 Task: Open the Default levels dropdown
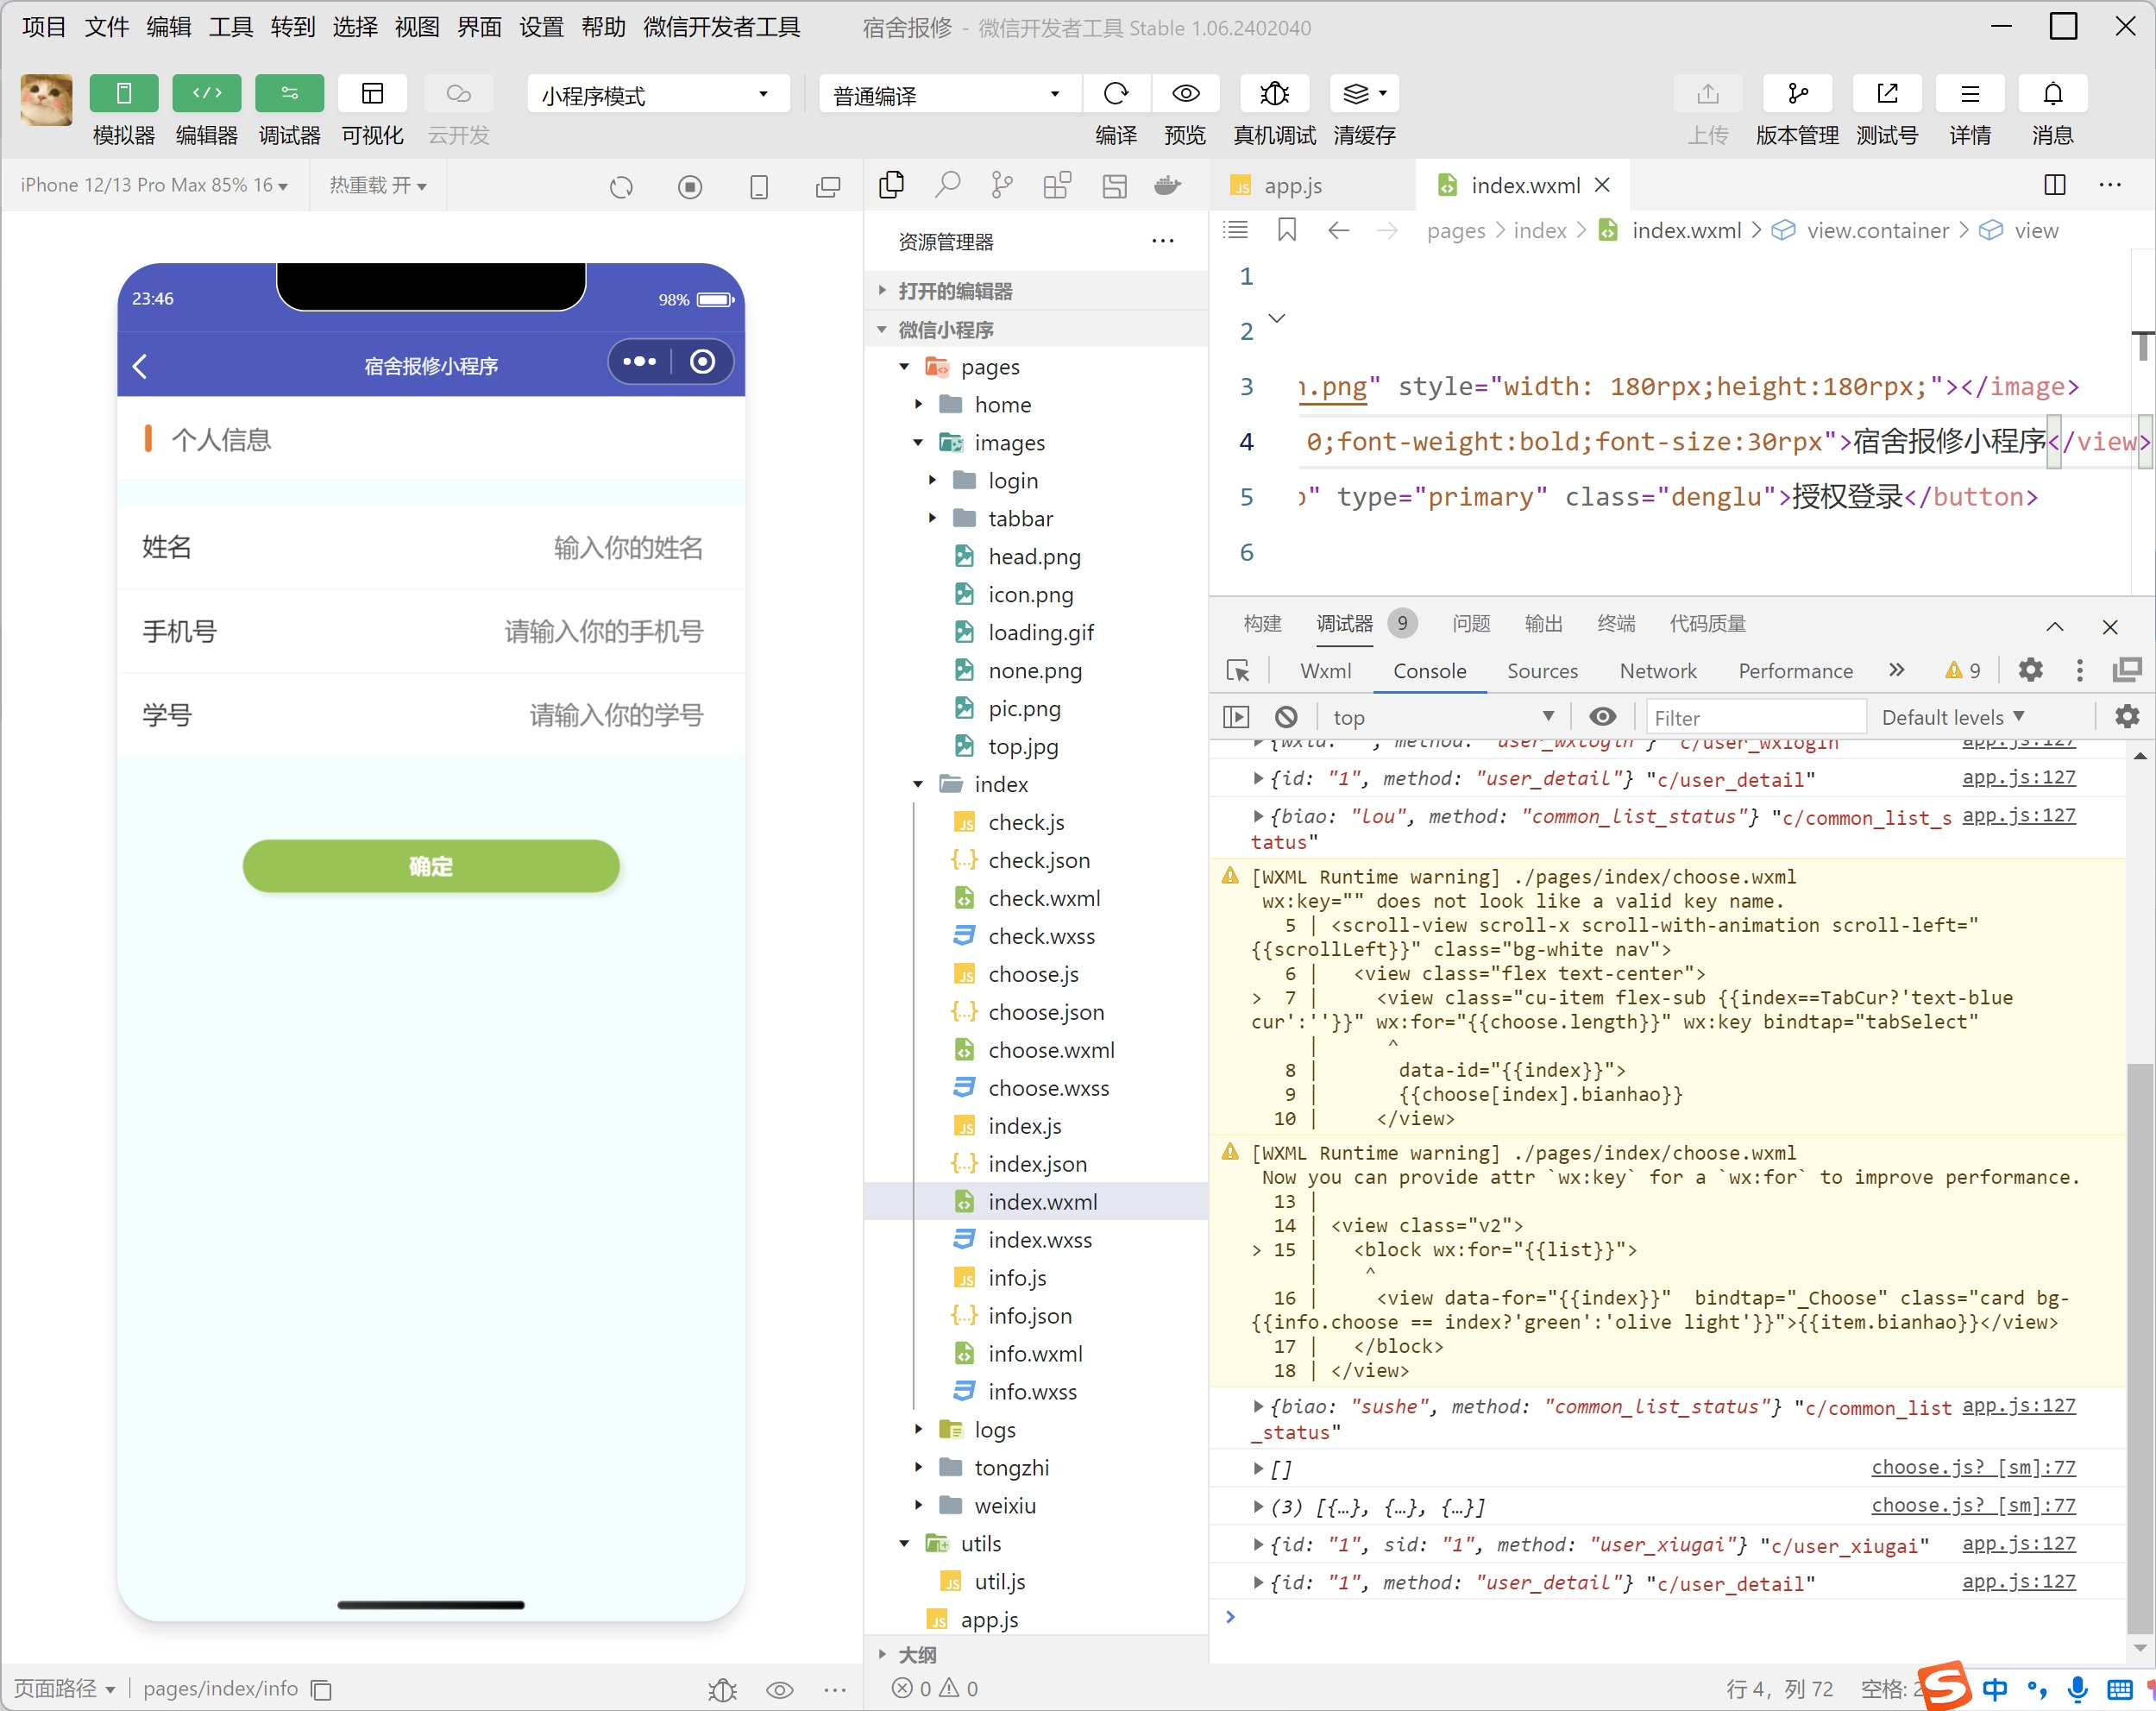coord(1952,717)
